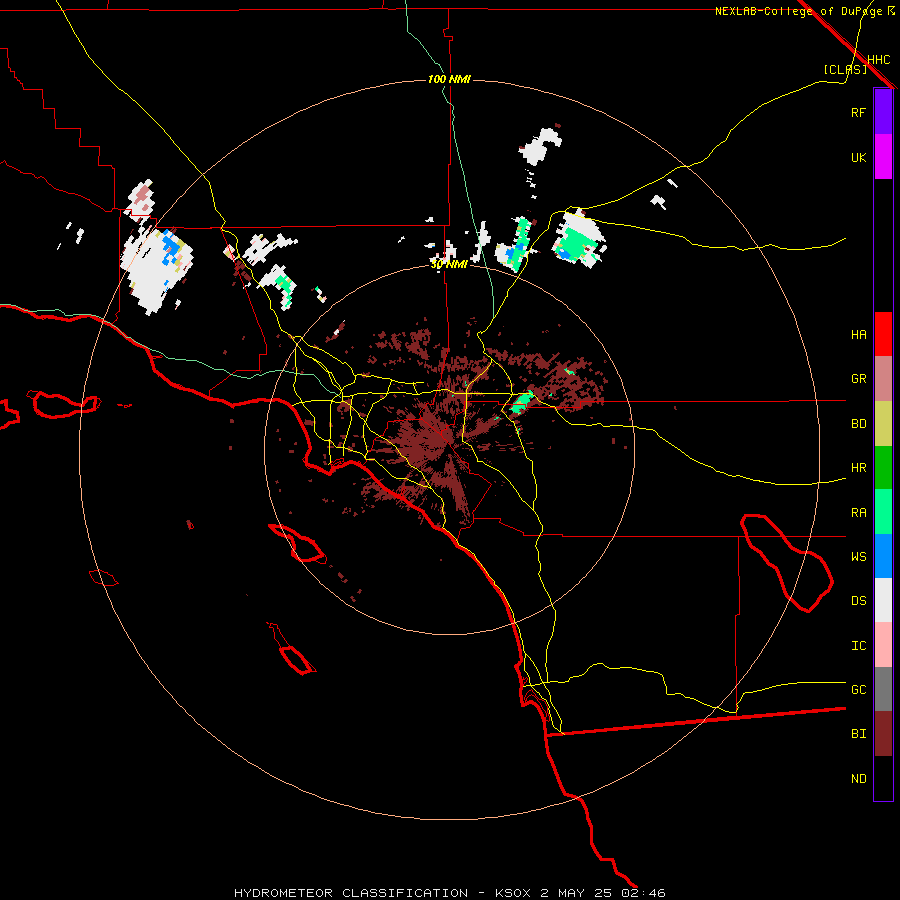
Task: Click the RA bright green legend swatch
Action: click(x=883, y=512)
